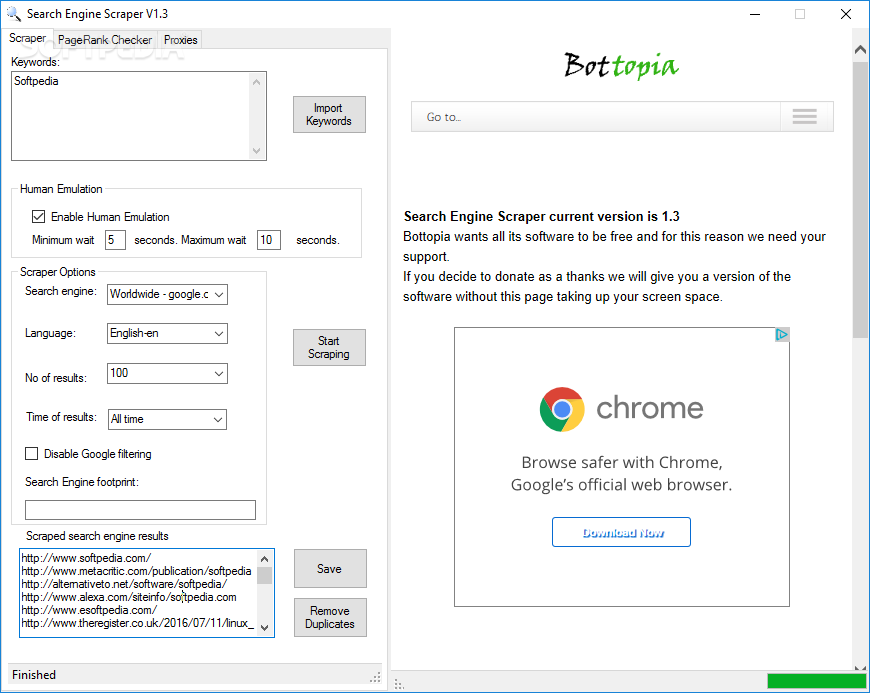
Task: Click the Maximum wait seconds field
Action: [x=269, y=240]
